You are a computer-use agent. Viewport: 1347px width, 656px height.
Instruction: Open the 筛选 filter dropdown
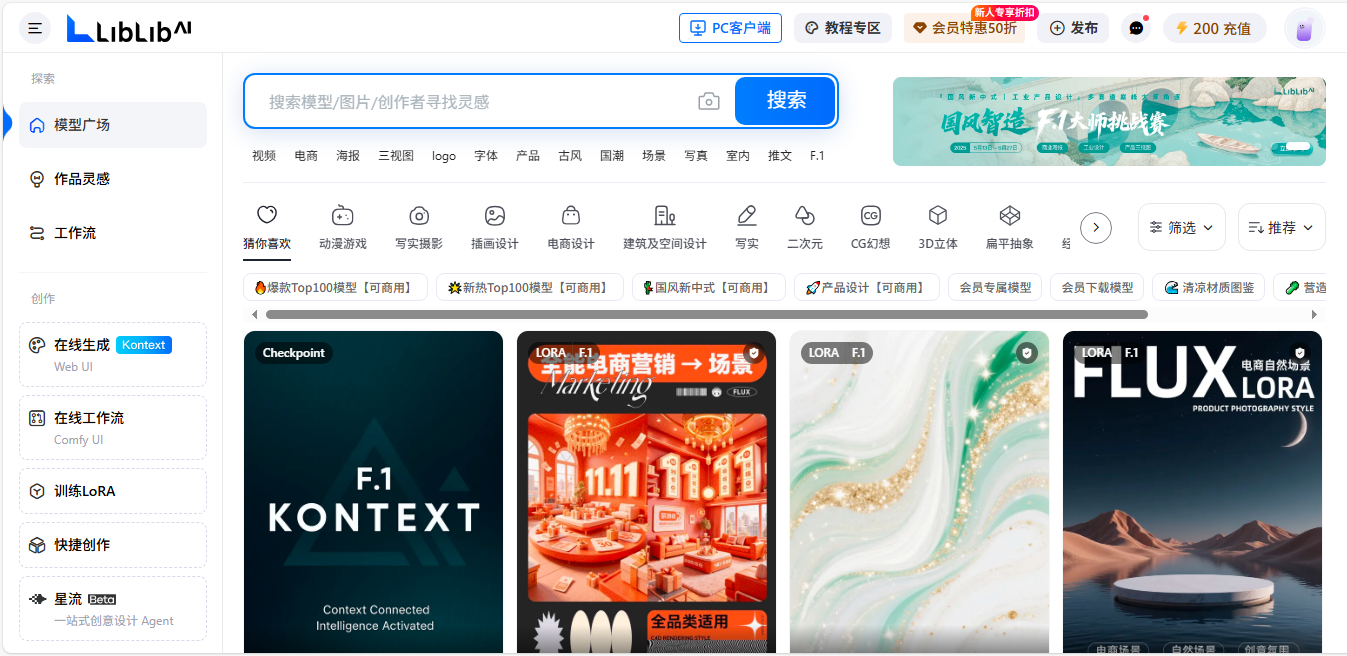pos(1182,228)
